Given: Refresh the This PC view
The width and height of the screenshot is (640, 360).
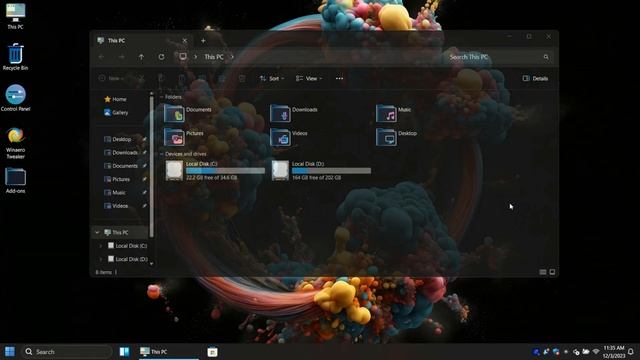Looking at the screenshot, I should coord(161,57).
